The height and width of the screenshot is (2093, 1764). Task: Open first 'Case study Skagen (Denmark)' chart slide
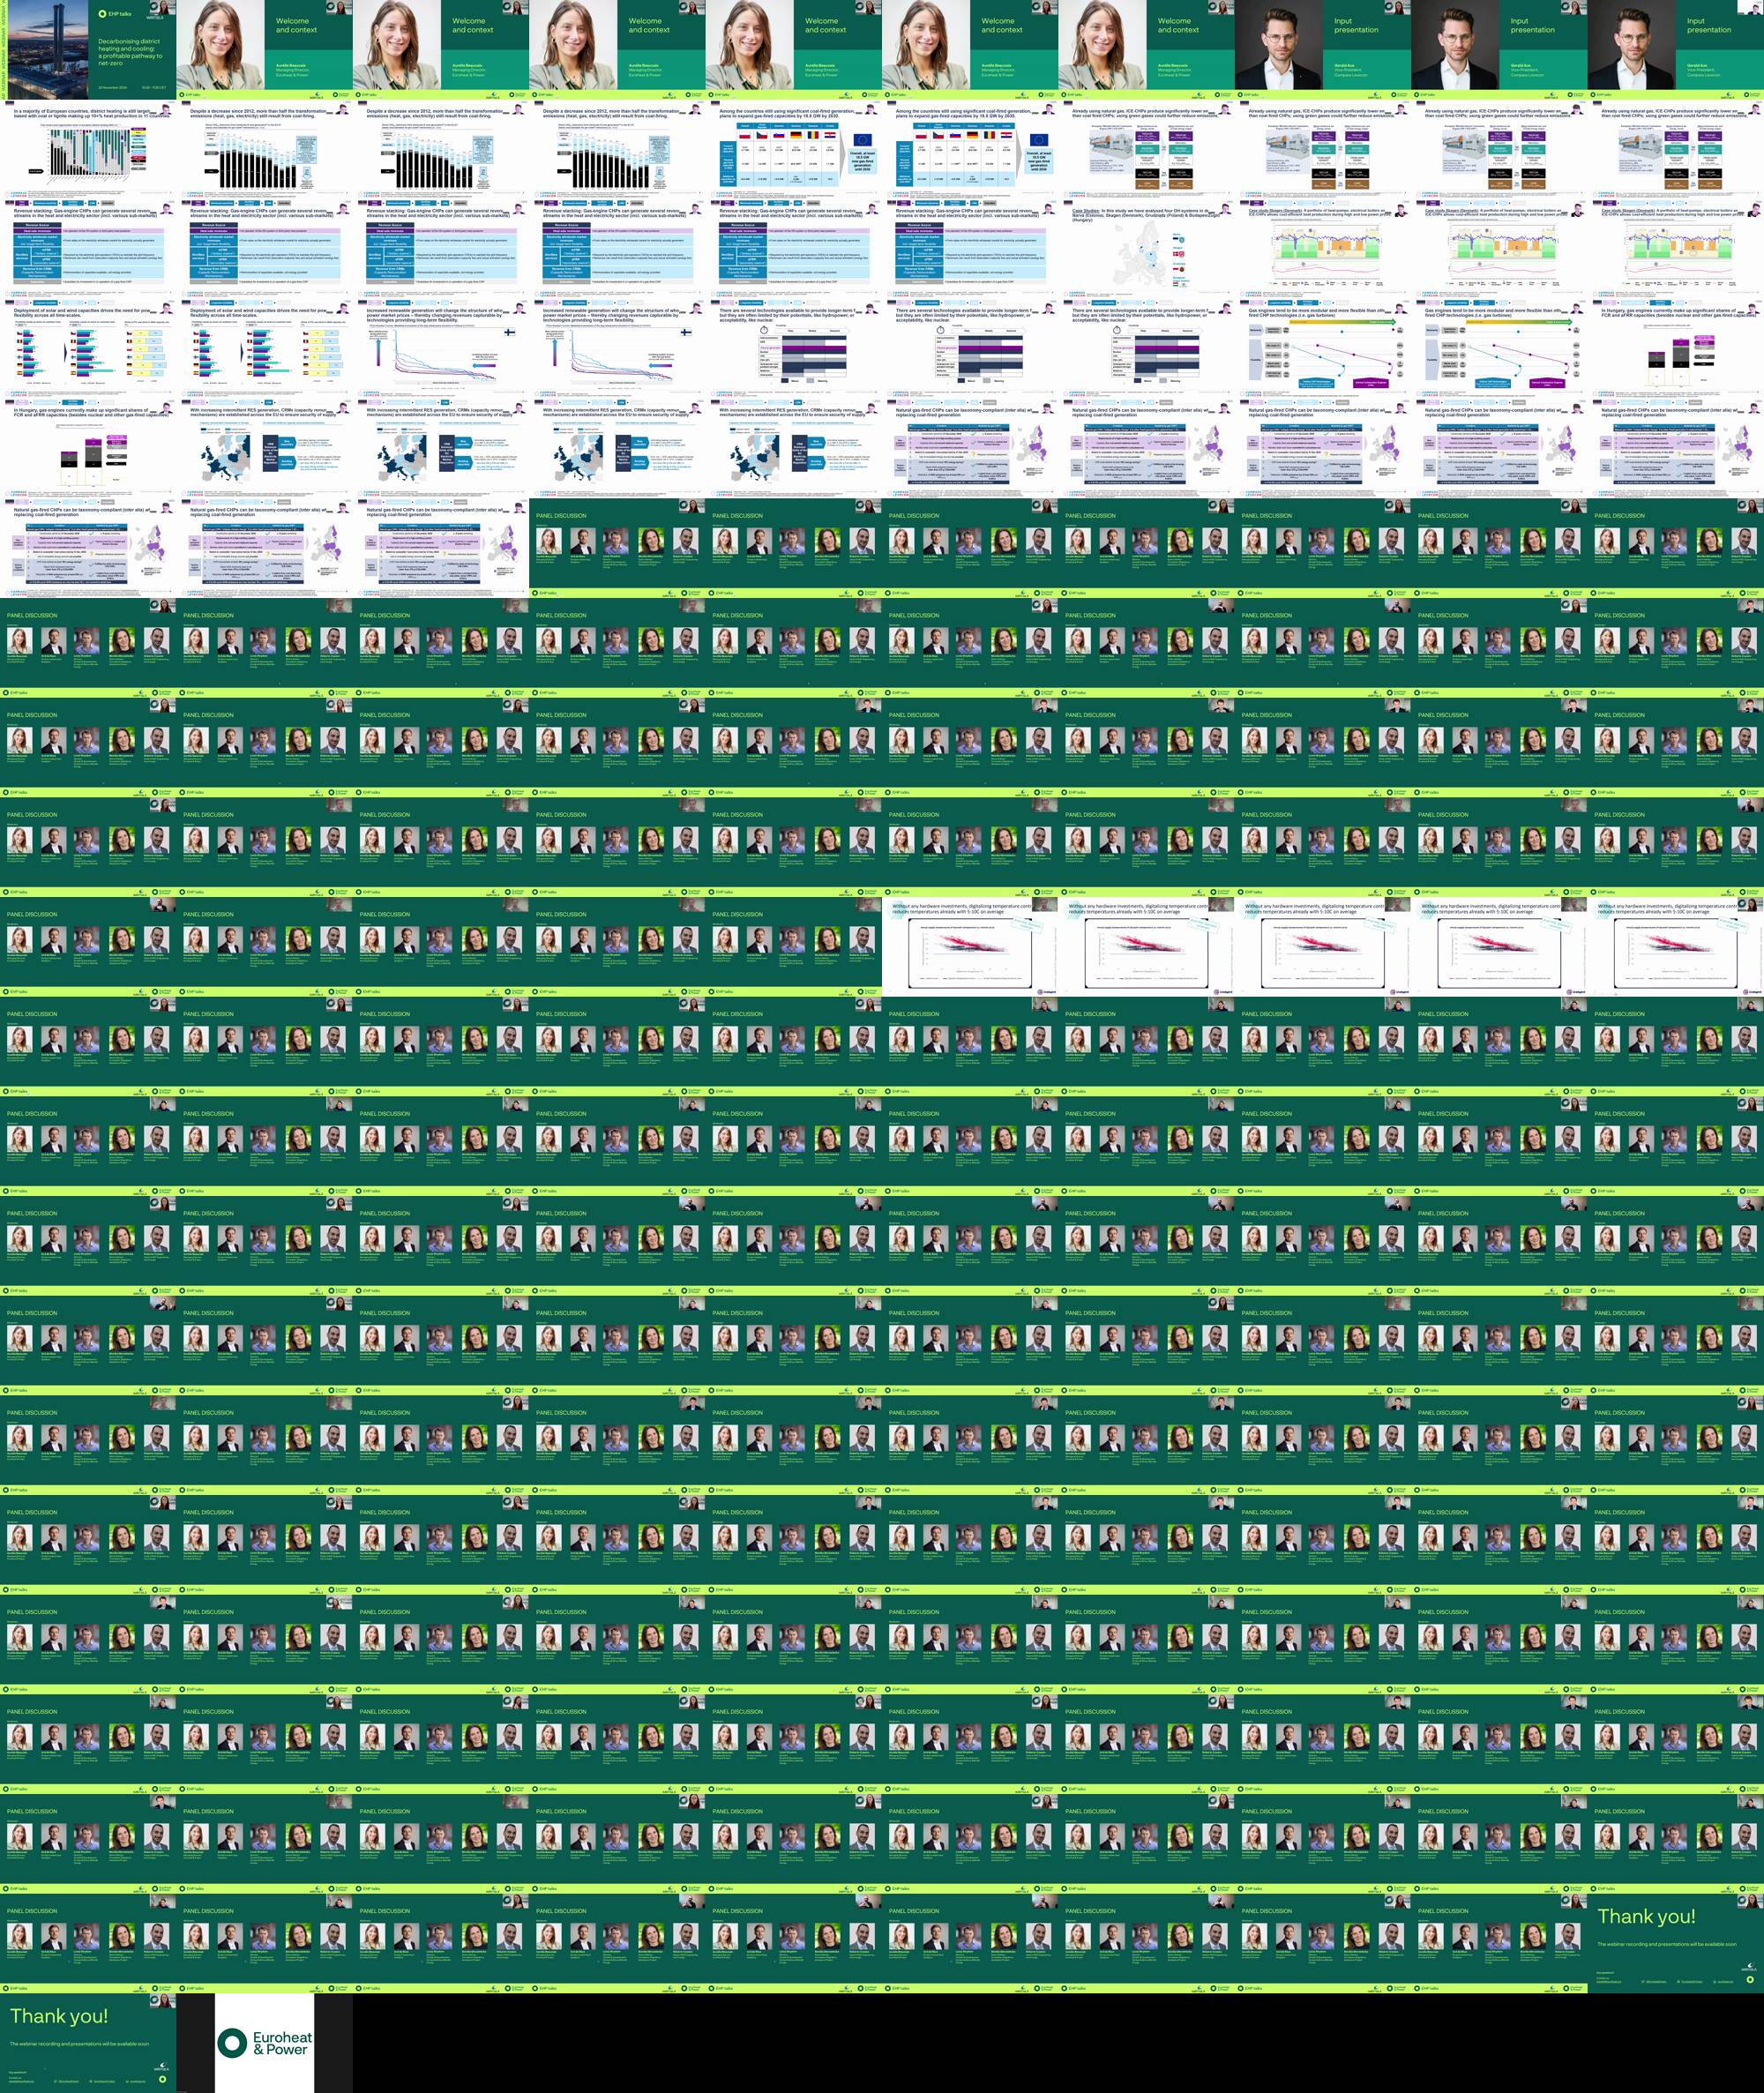[1322, 248]
